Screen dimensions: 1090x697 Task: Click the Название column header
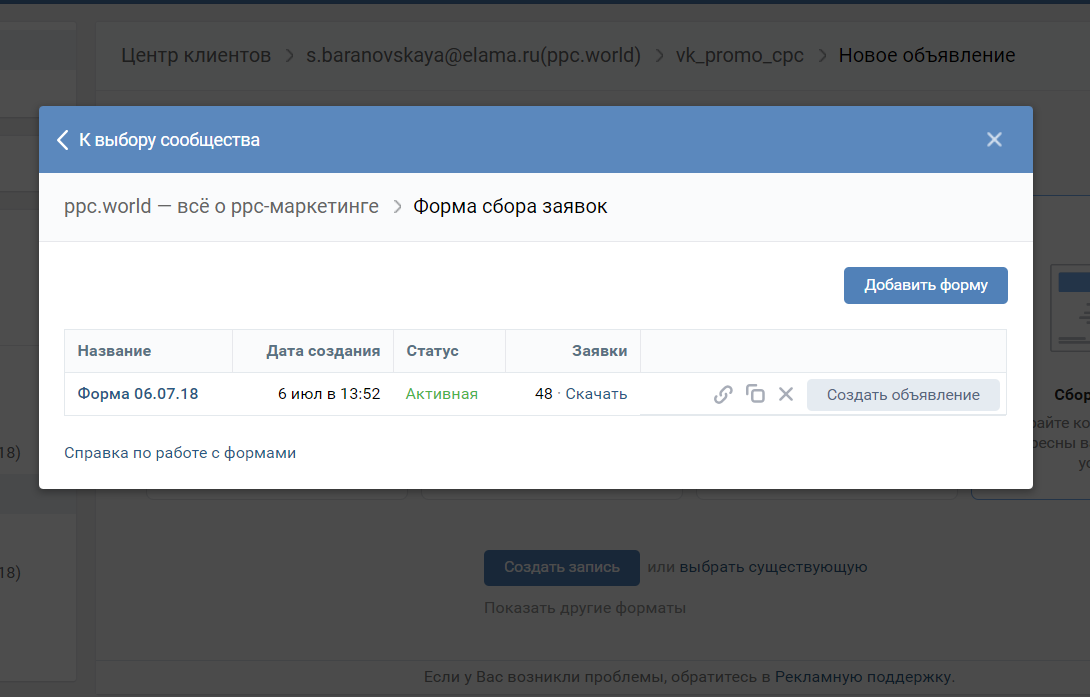114,351
